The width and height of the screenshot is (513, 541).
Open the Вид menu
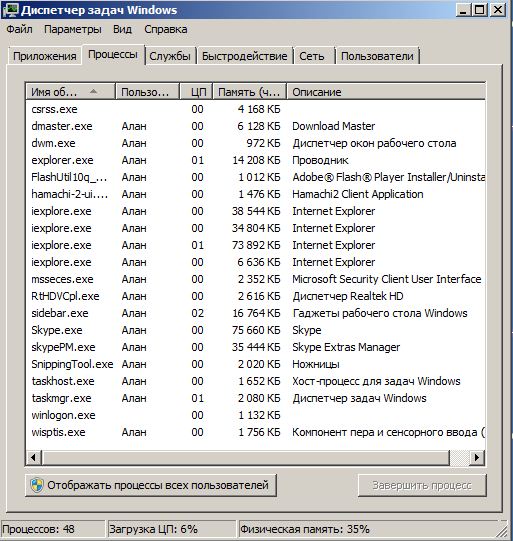pos(122,29)
